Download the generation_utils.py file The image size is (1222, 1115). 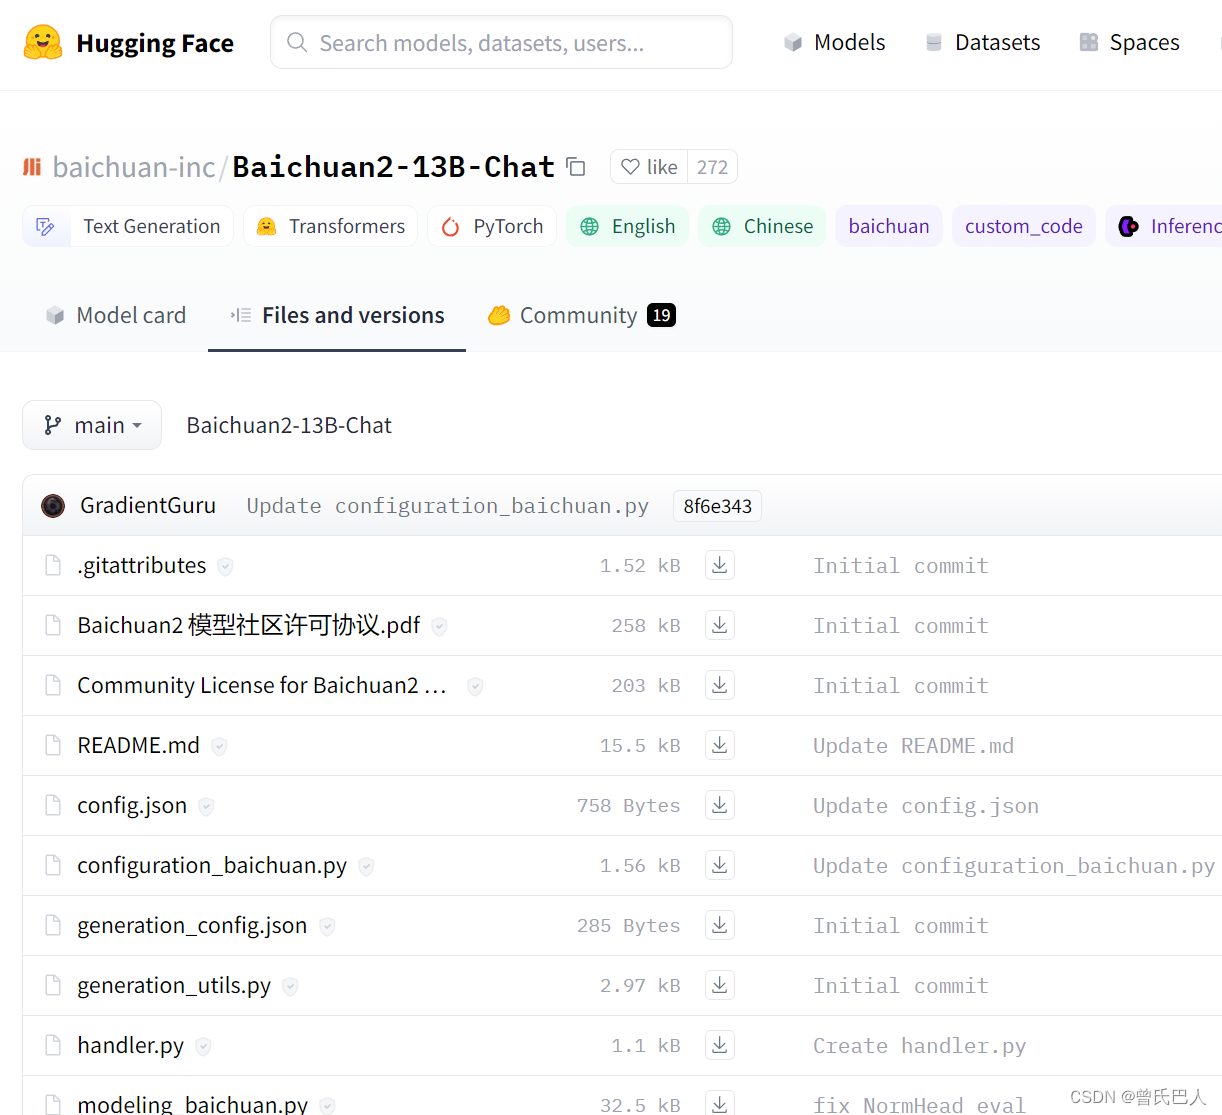(720, 985)
